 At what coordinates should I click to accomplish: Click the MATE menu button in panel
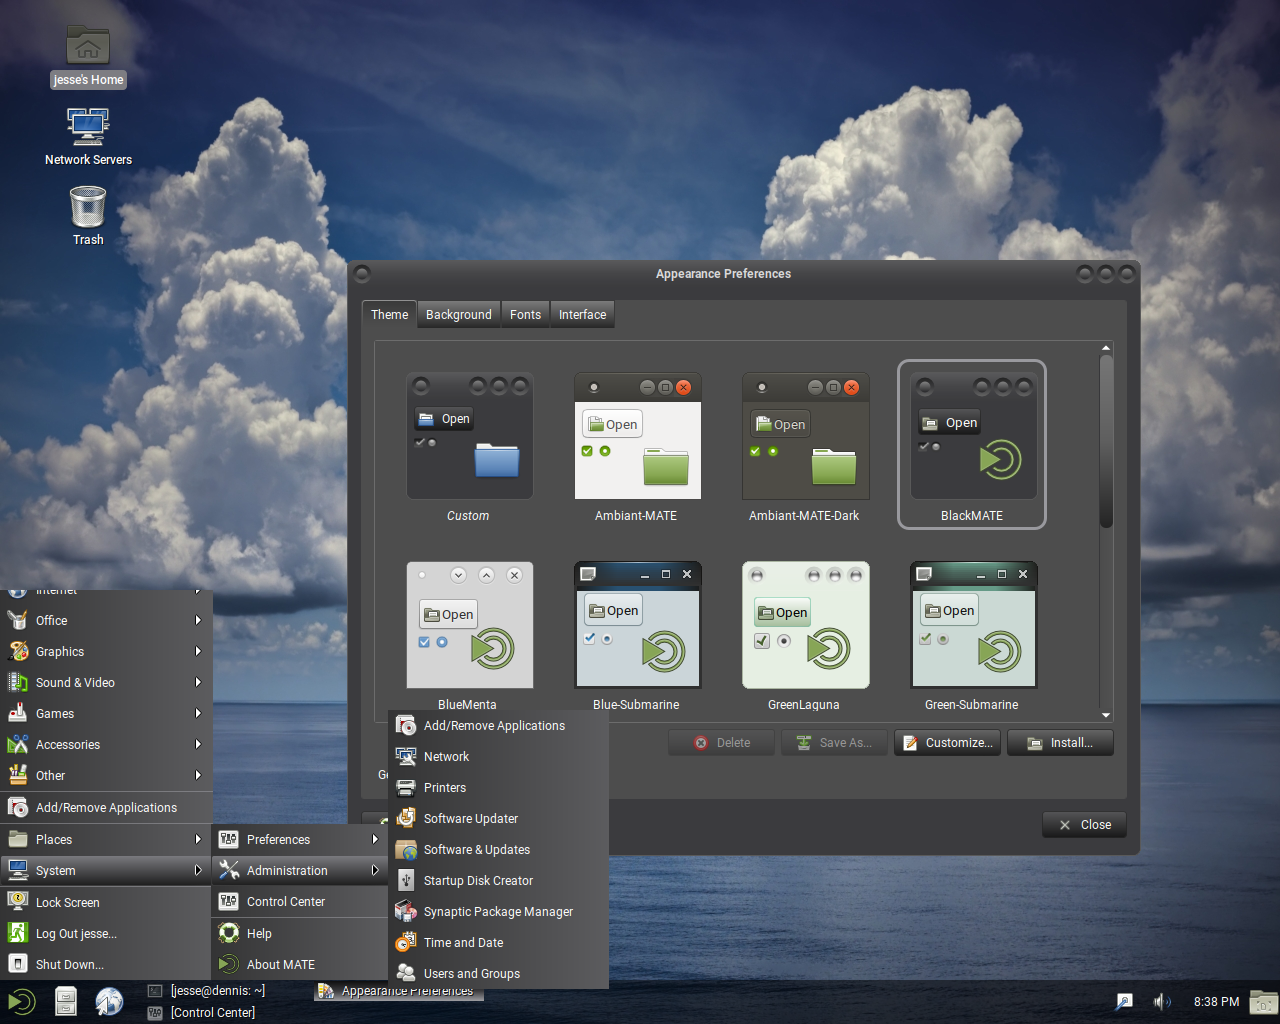click(21, 1001)
